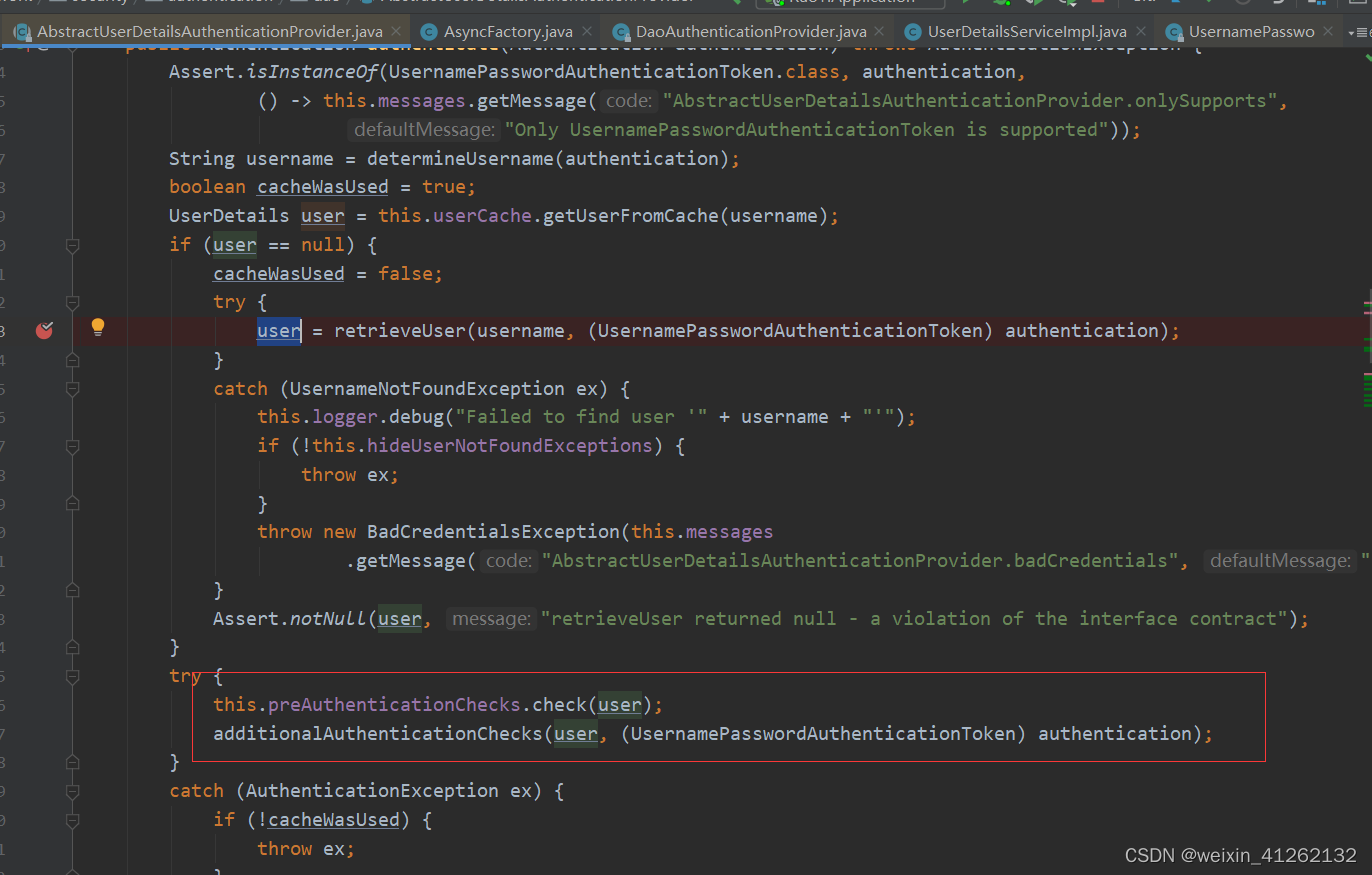
Task: Close the DaoAuthenticationProvider.java tab
Action: (x=881, y=32)
